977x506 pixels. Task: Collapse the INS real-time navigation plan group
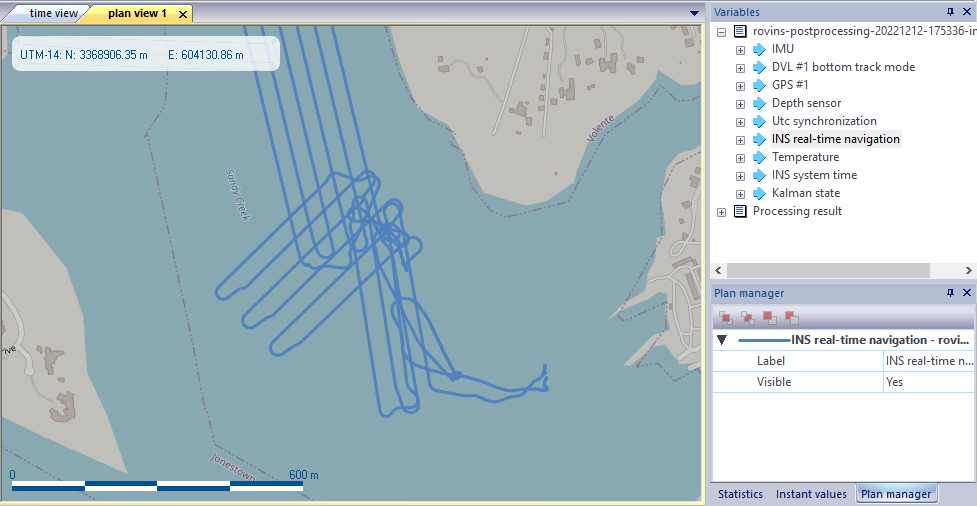coord(722,340)
